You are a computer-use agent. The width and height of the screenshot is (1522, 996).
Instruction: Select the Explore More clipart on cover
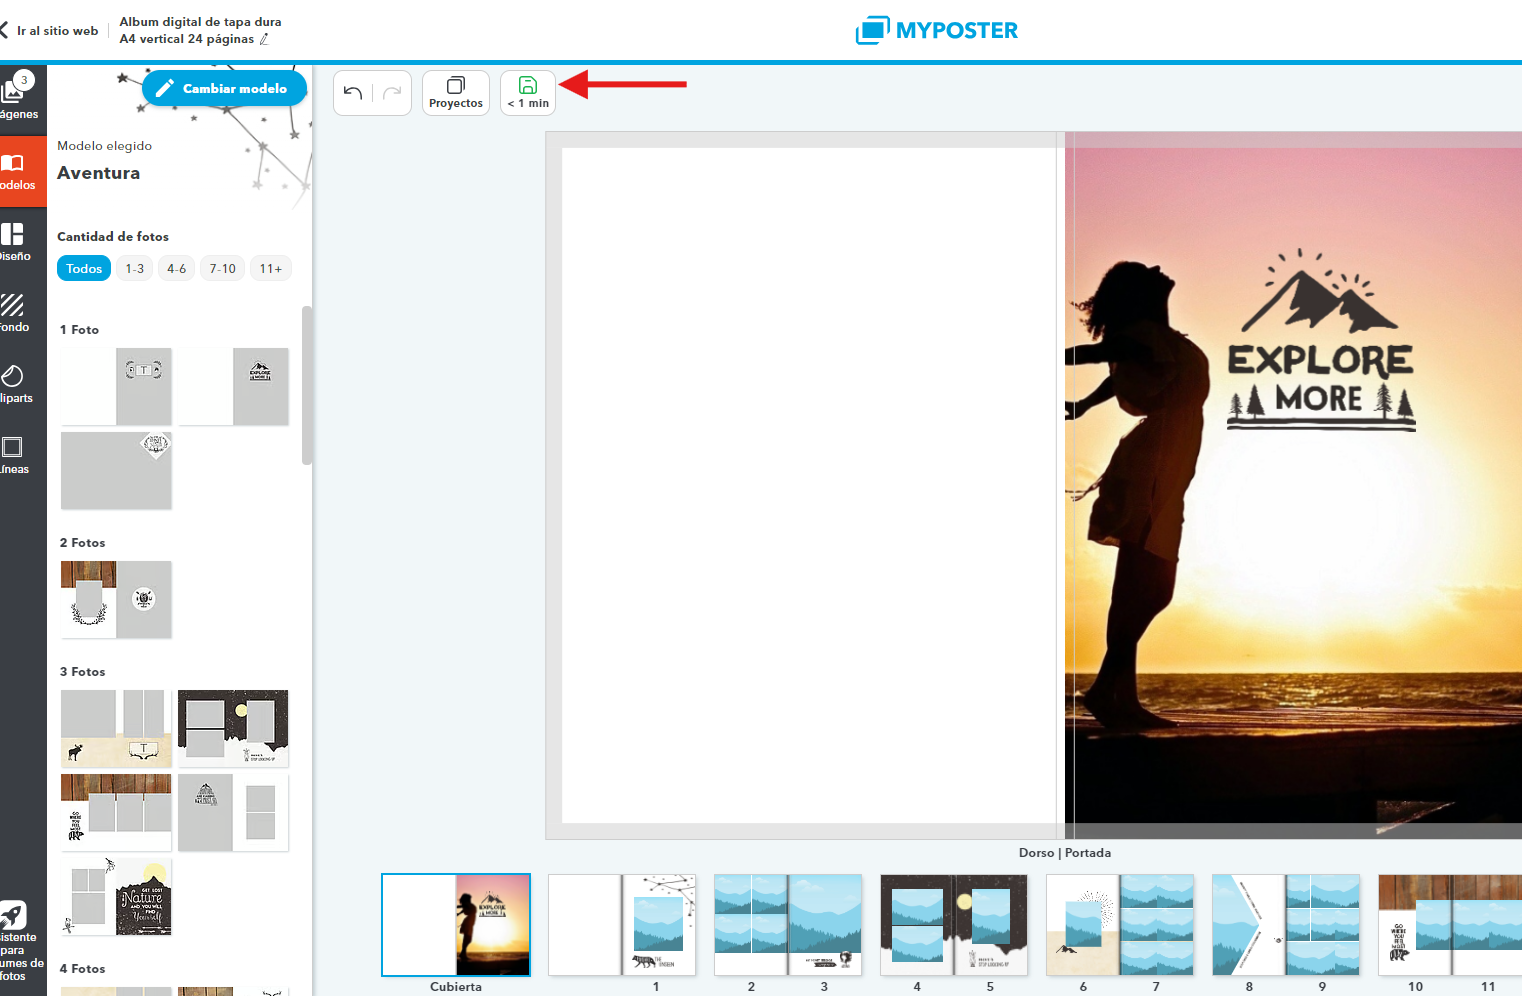(x=1321, y=340)
